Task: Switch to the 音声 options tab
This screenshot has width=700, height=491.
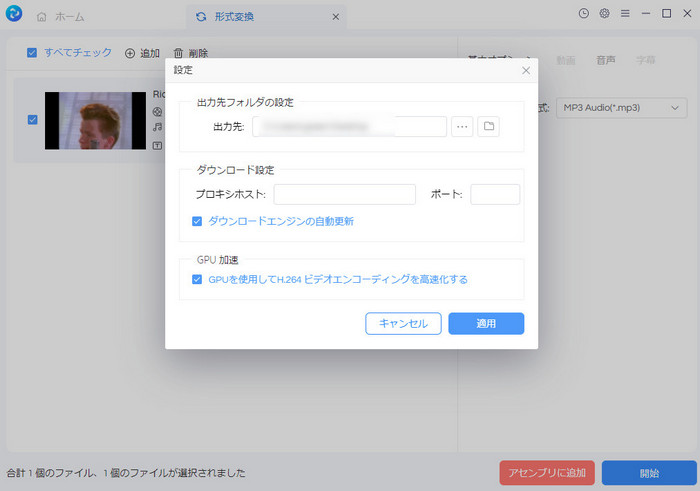Action: (x=606, y=60)
